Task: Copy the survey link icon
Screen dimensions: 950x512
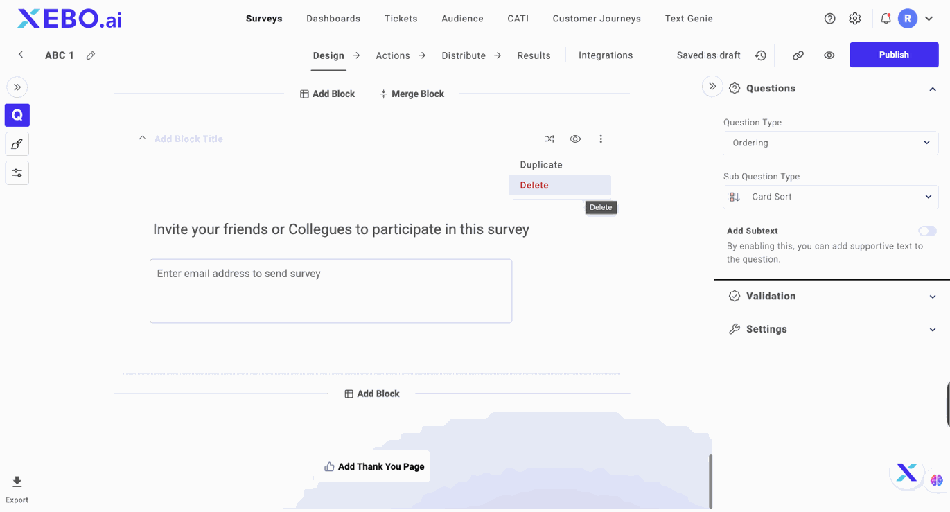Action: tap(798, 55)
